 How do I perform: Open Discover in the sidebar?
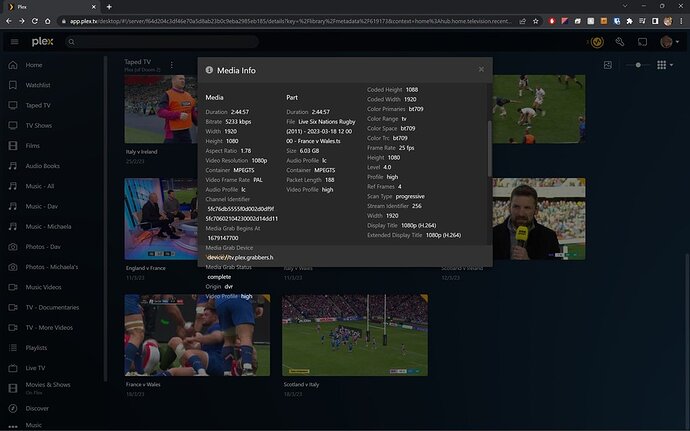click(37, 409)
